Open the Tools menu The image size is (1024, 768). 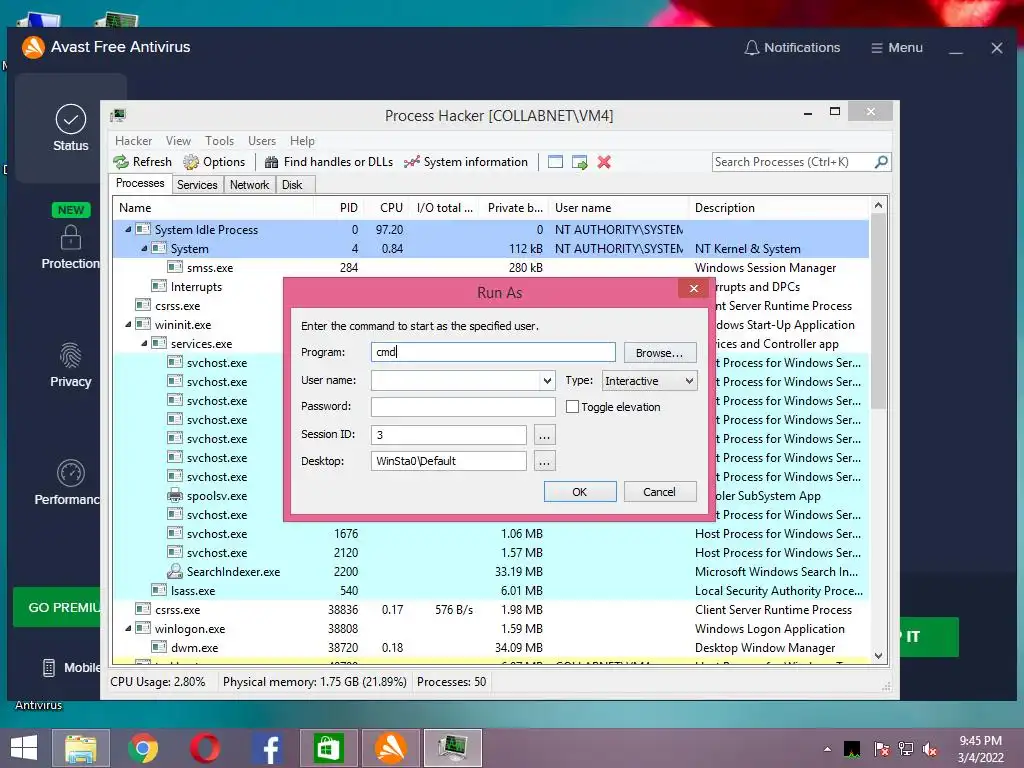coord(219,141)
